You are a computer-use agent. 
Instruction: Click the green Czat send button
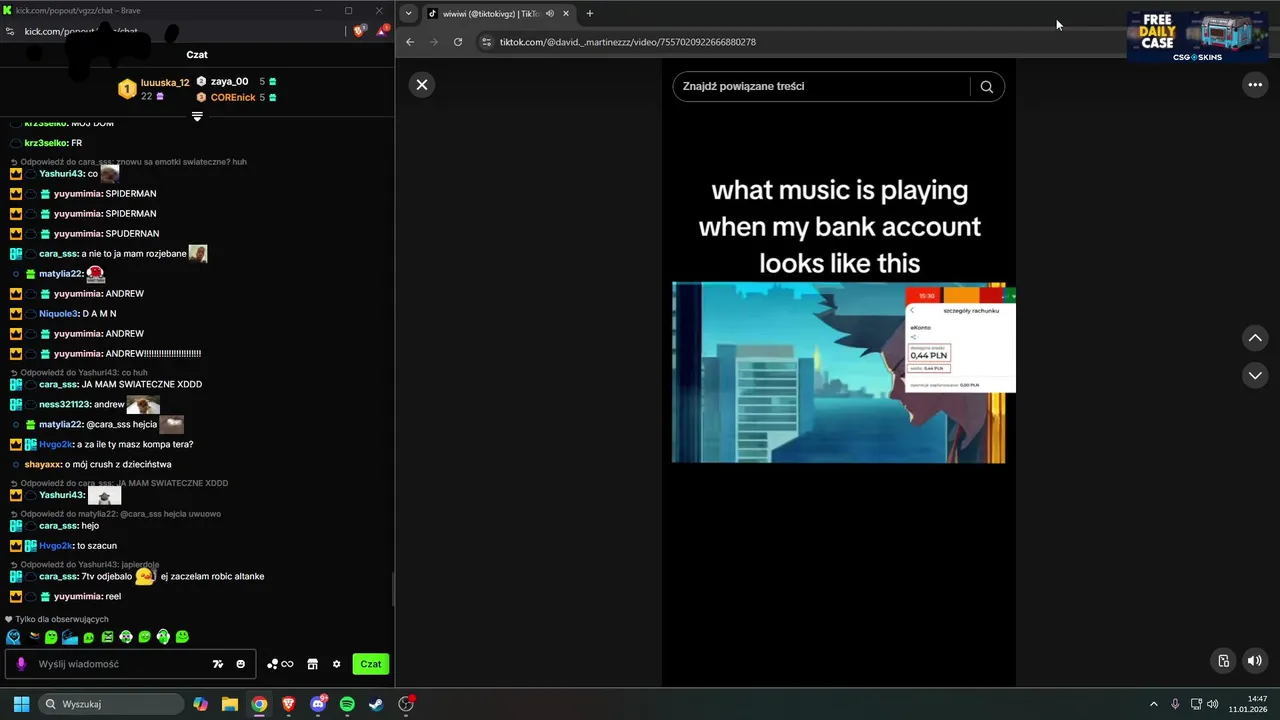point(371,664)
